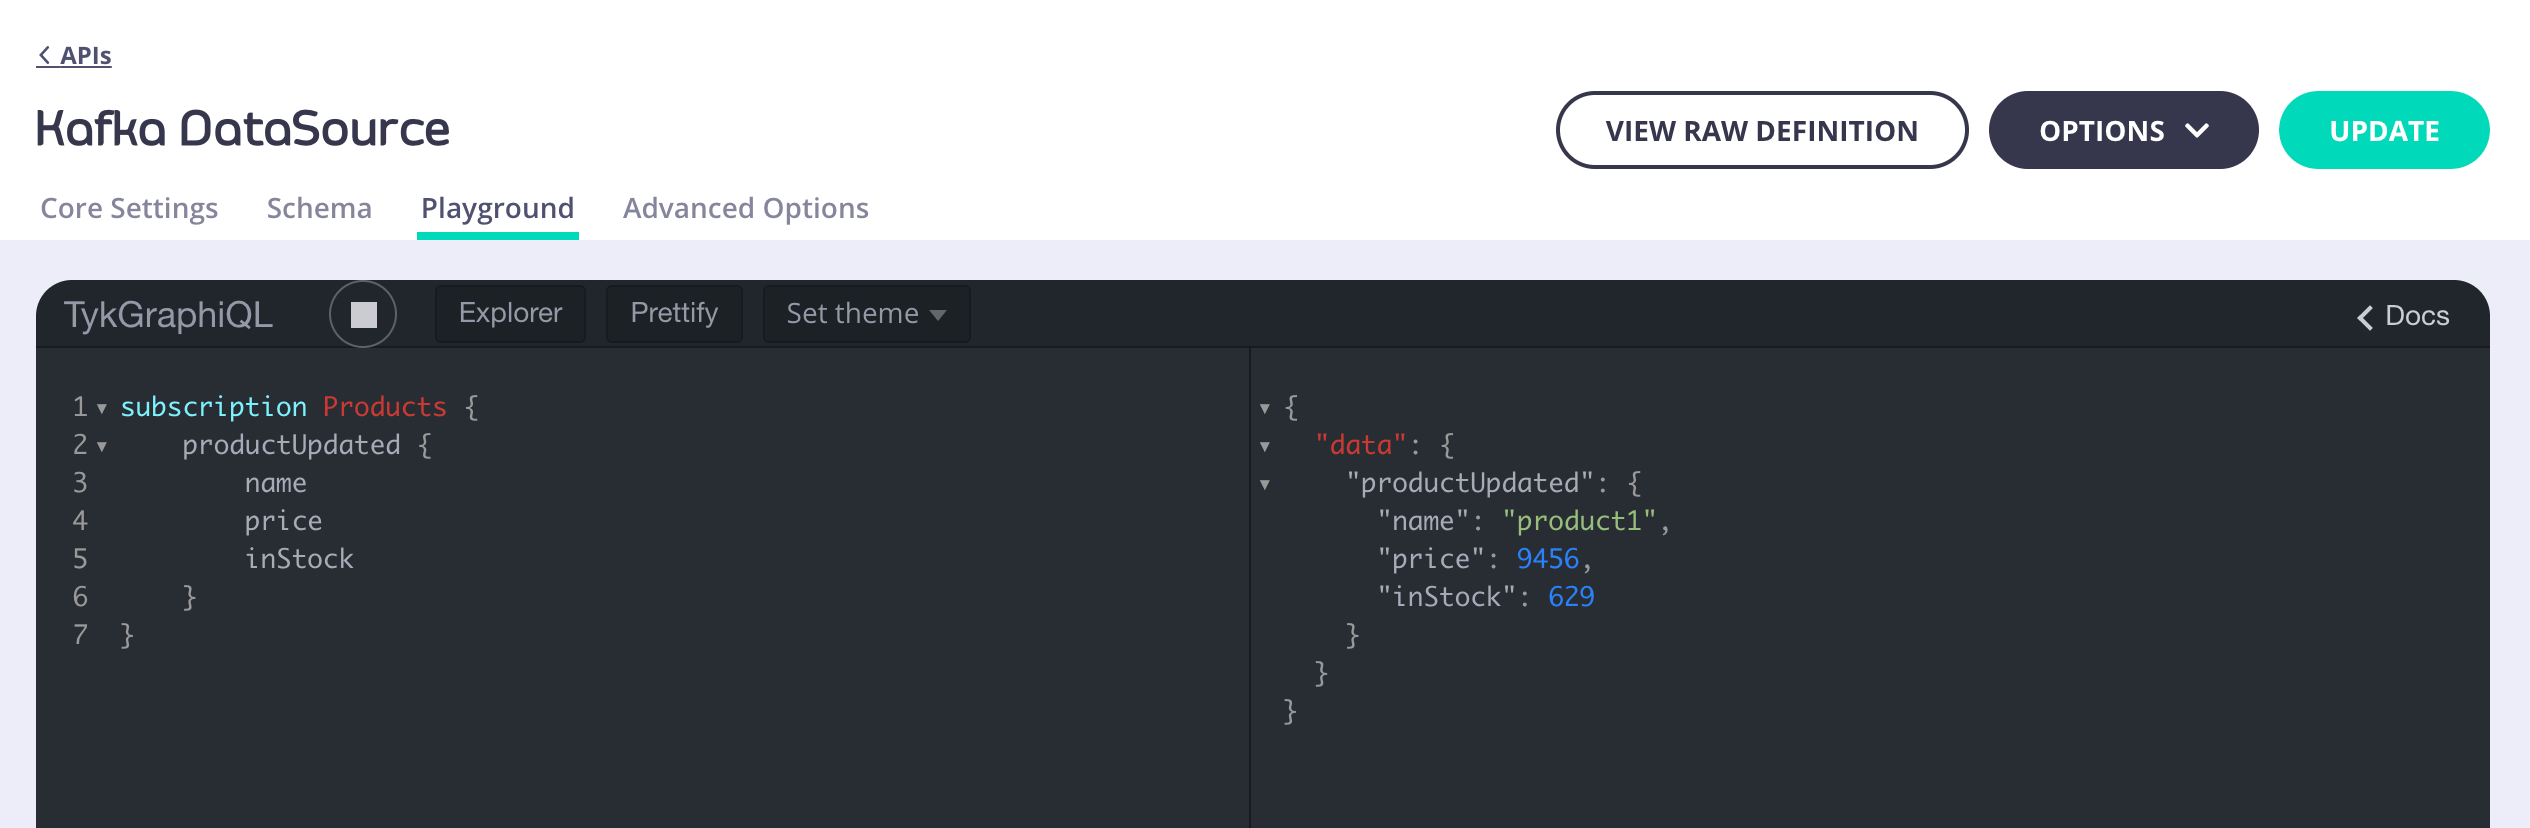Viewport: 2530px width, 828px height.
Task: Stop the running subscription with stop button
Action: (x=363, y=315)
